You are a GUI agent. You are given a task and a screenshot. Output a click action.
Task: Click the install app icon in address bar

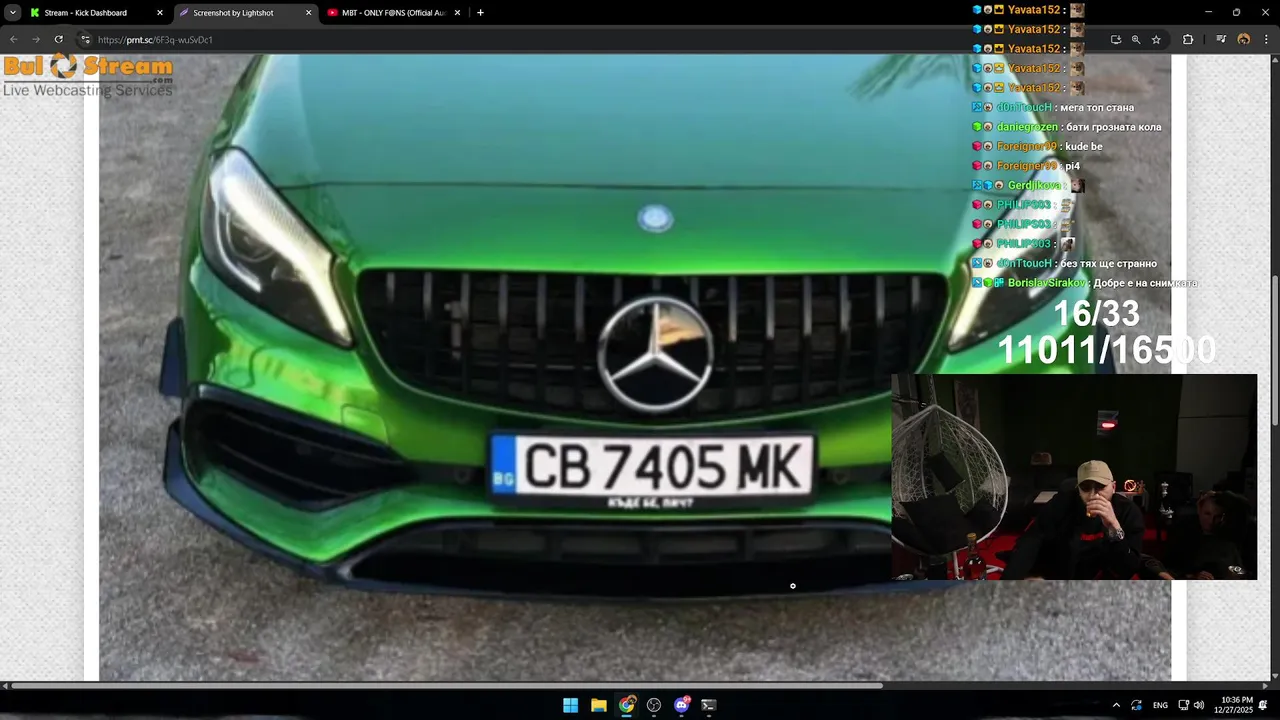pos(1116,40)
